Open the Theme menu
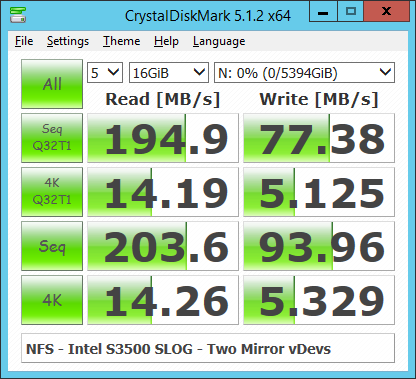Viewport: 416px width, 379px height. click(x=121, y=41)
